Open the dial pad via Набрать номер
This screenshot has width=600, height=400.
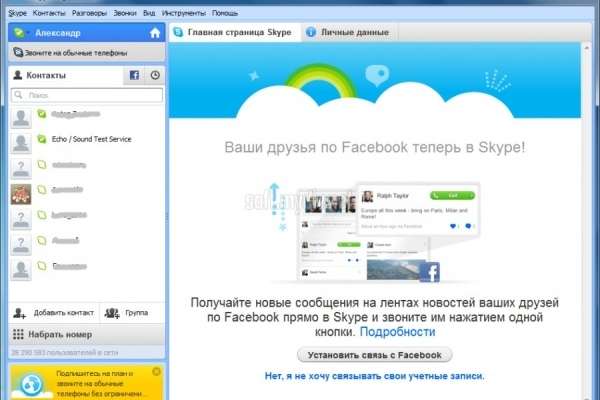pos(87,335)
